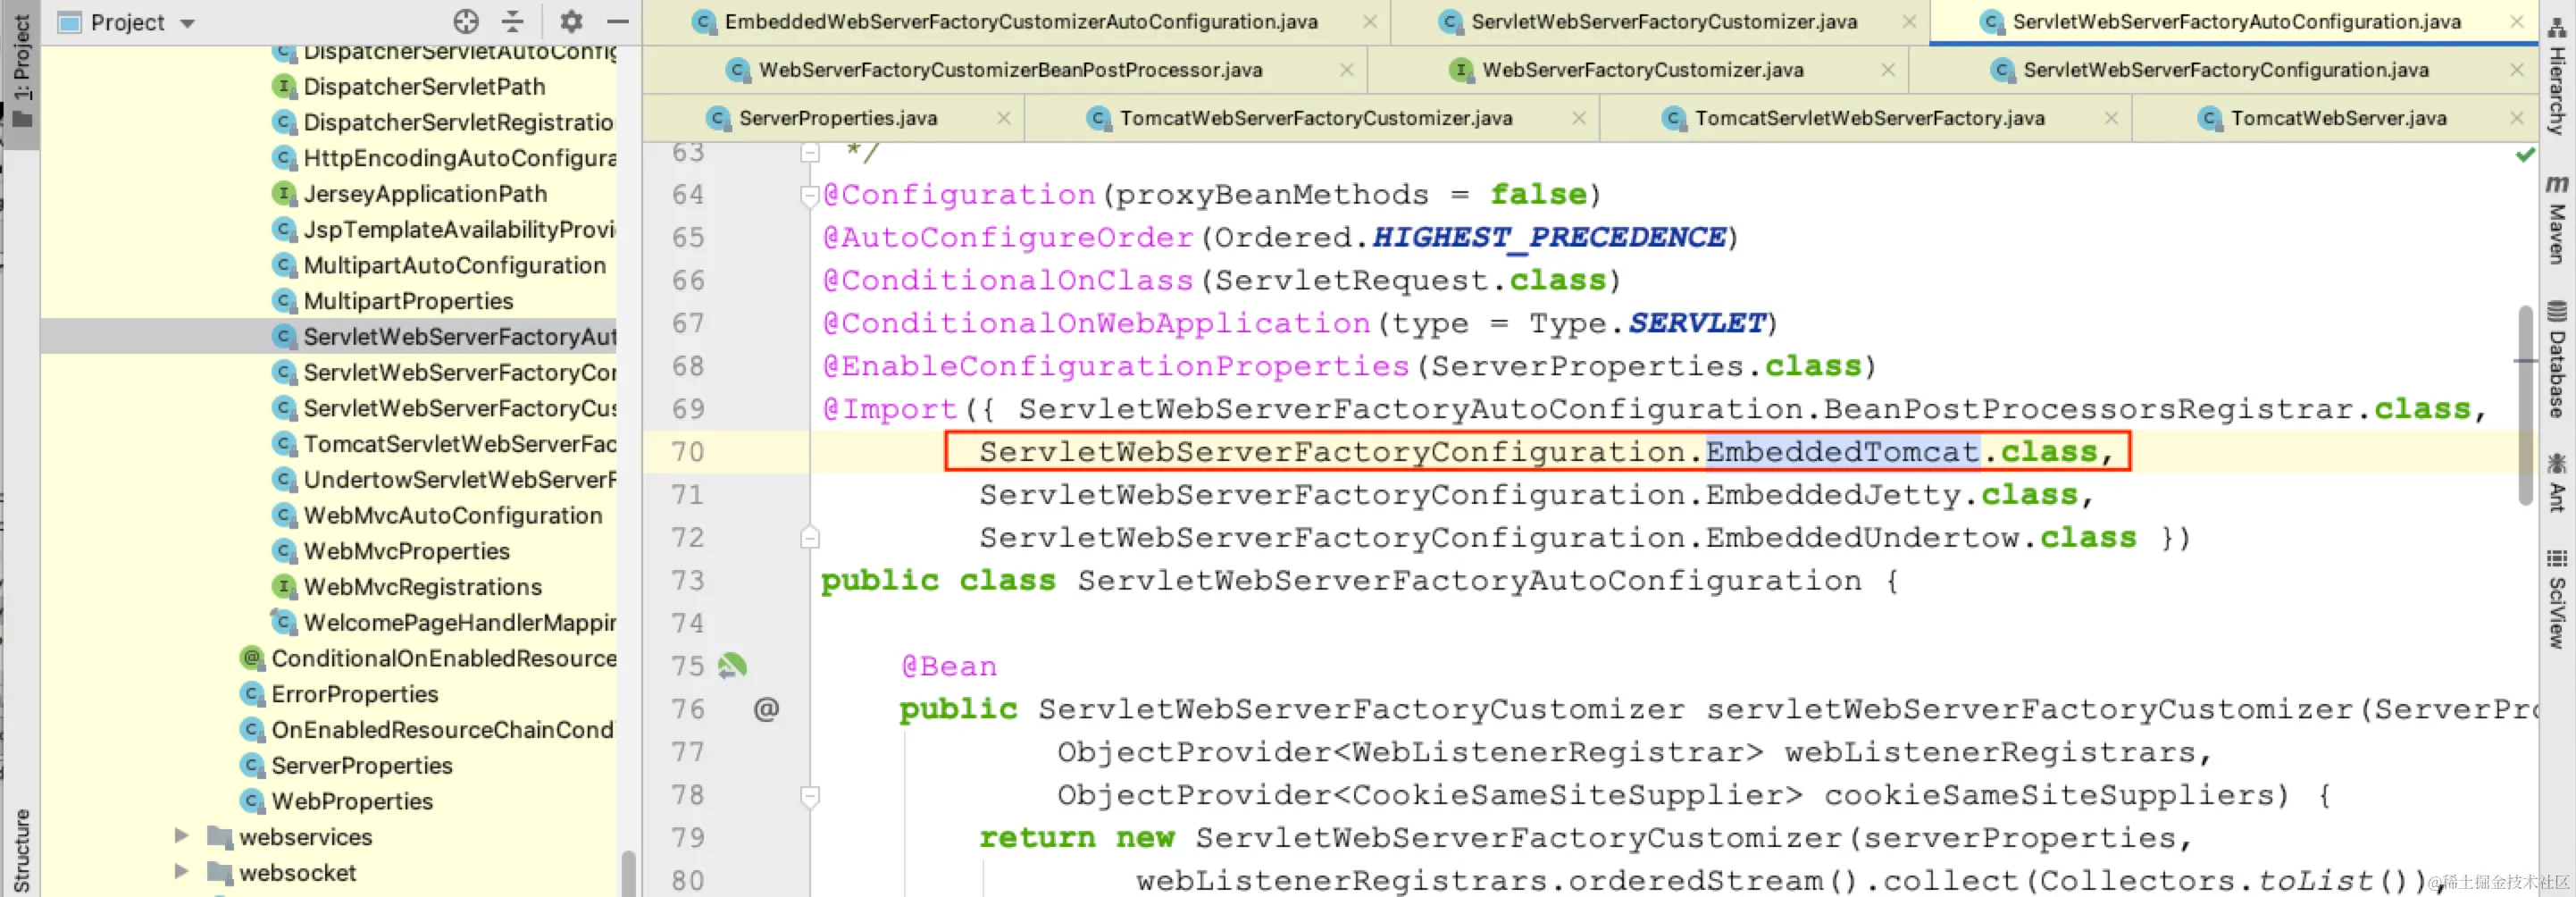Image resolution: width=2576 pixels, height=897 pixels.
Task: Click the green inspection status checkmark
Action: pos(2525,155)
